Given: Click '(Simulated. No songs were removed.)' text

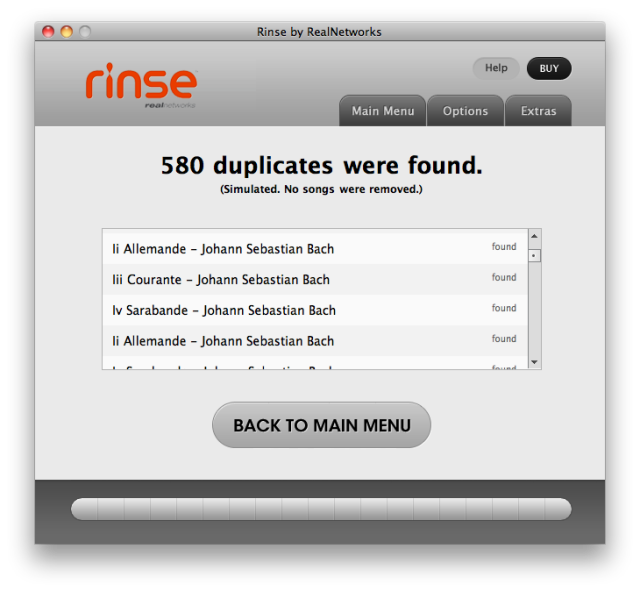Looking at the screenshot, I should click(x=322, y=189).
